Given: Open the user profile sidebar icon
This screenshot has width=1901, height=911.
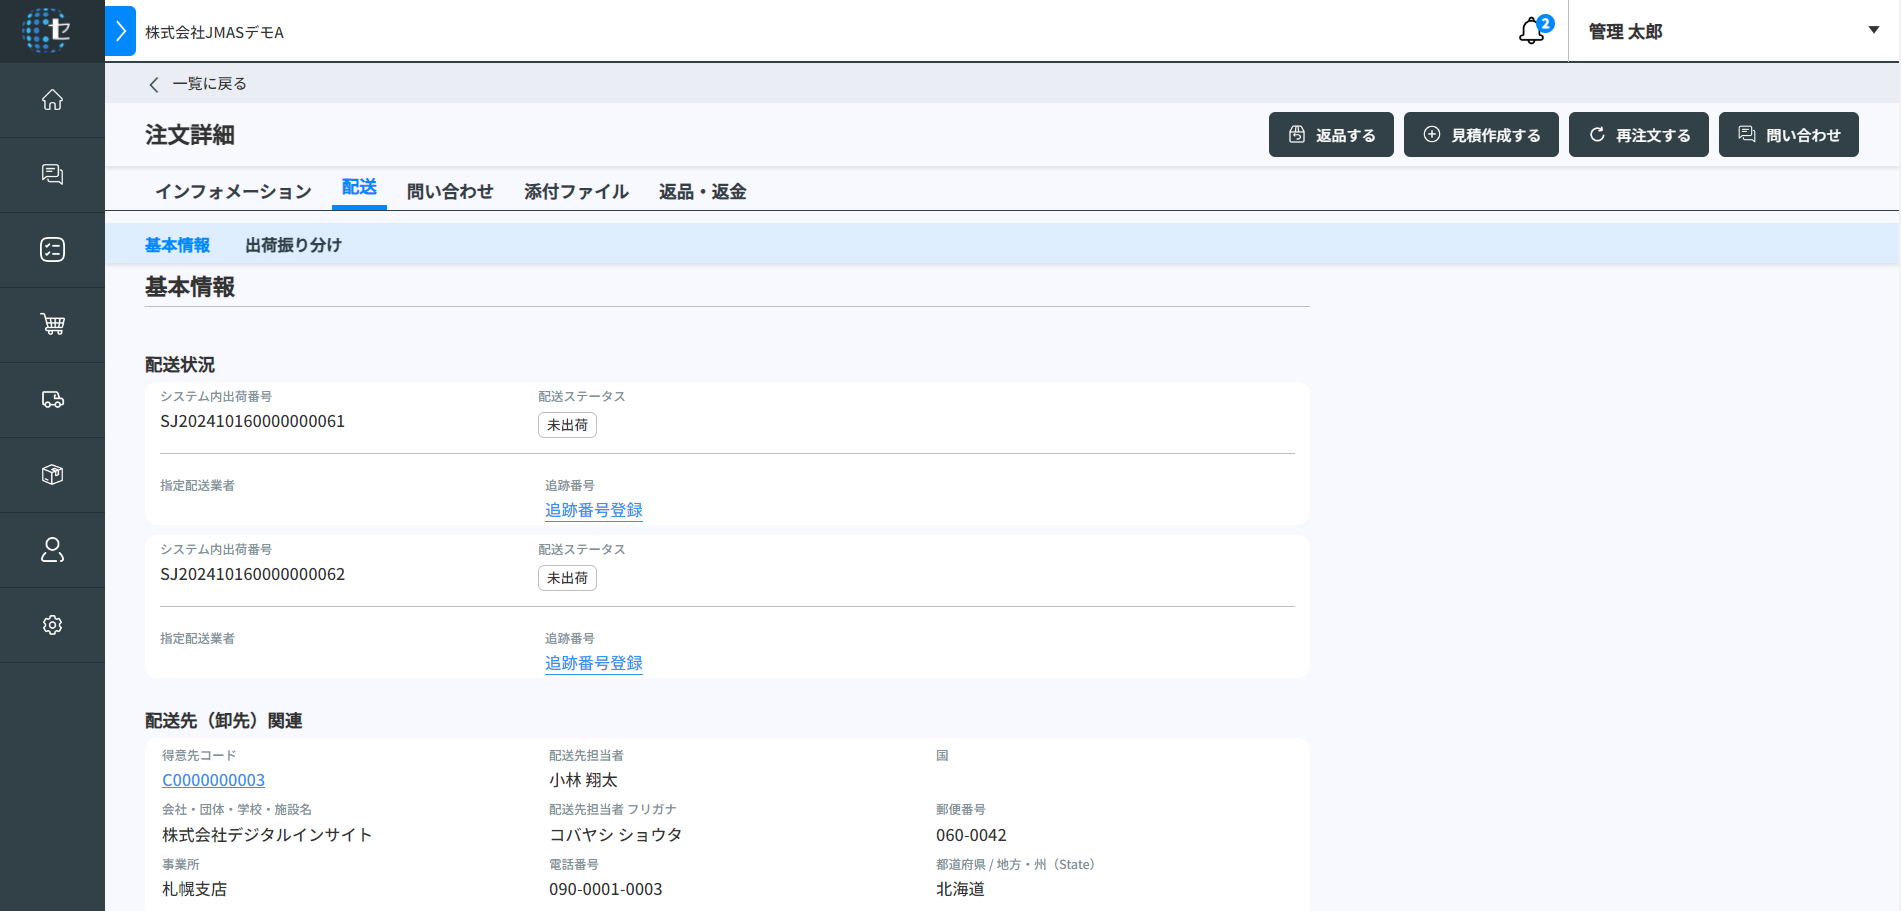Looking at the screenshot, I should [x=52, y=550].
